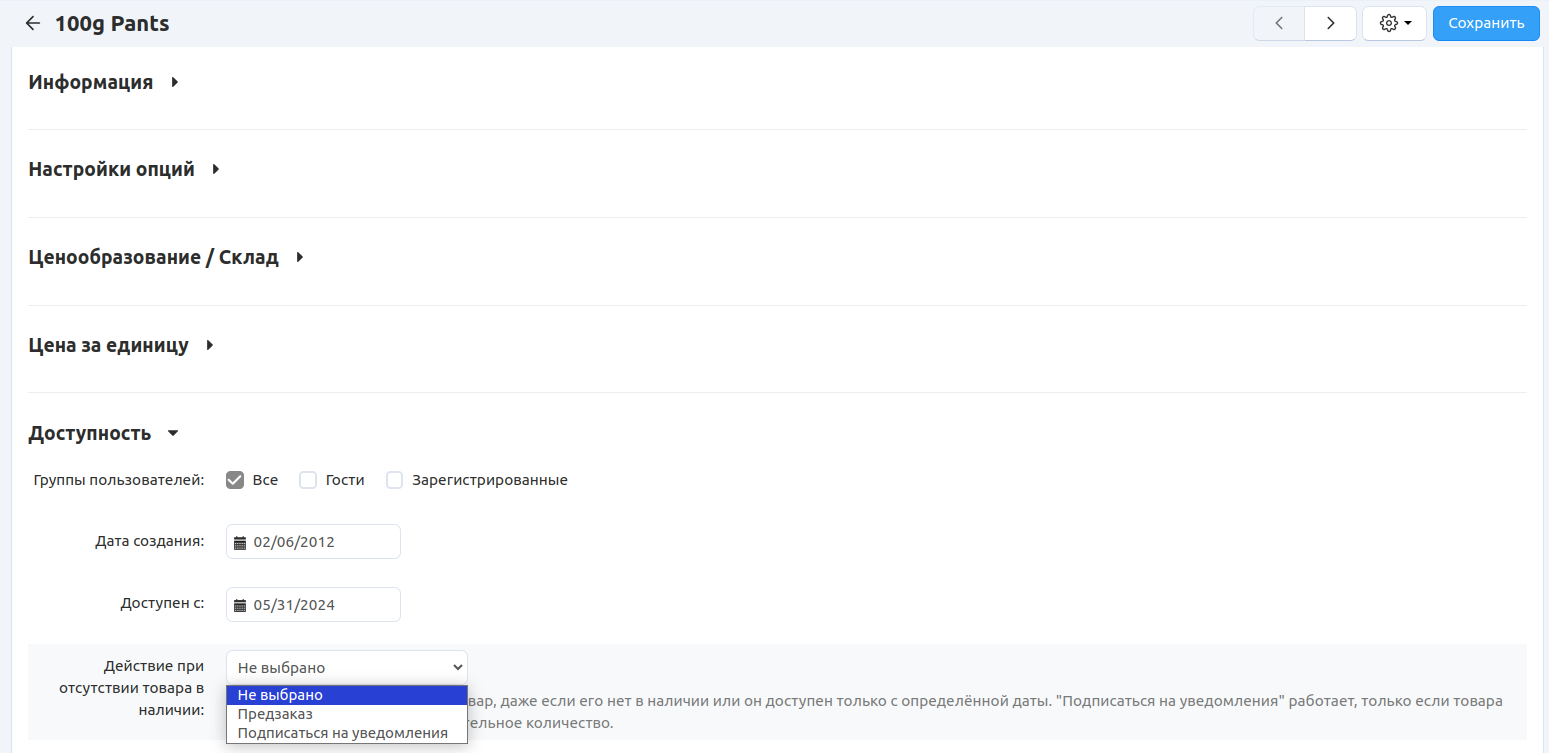The image size is (1549, 753).
Task: Expand Ценообразование / Склад section
Action: 300,258
